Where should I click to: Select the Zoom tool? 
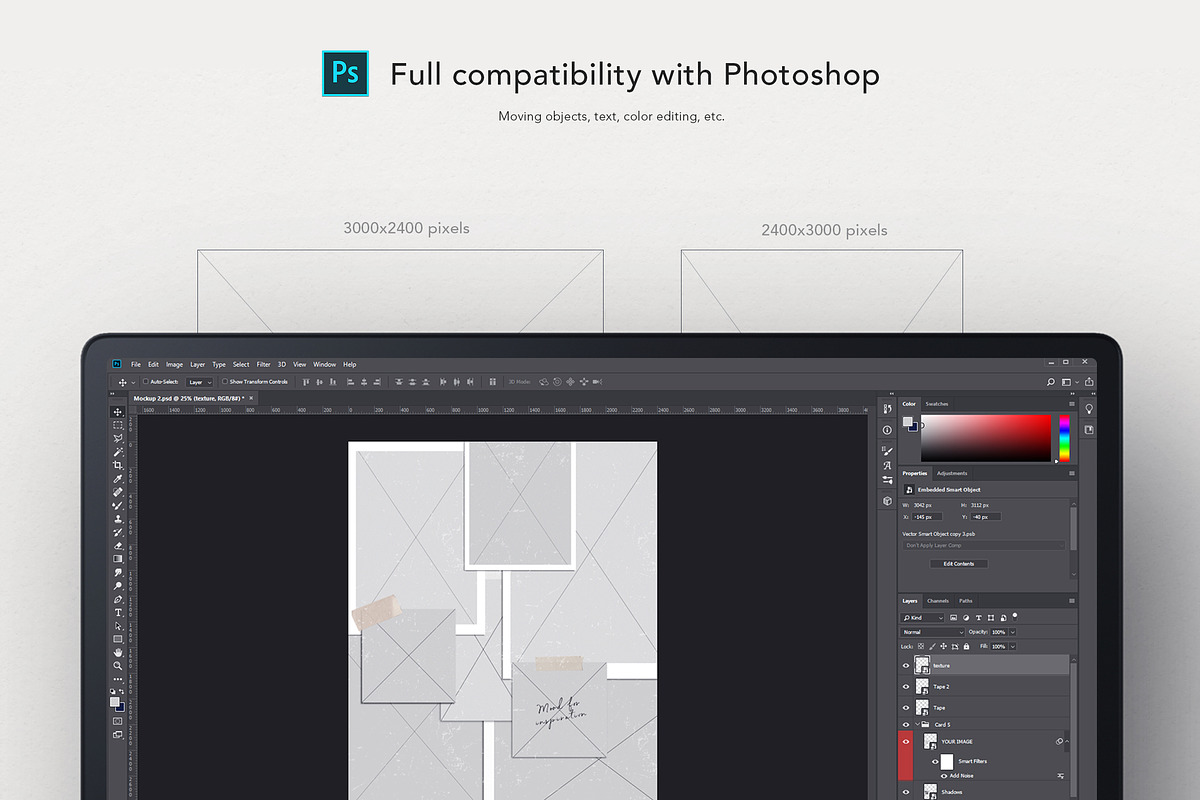(x=119, y=665)
